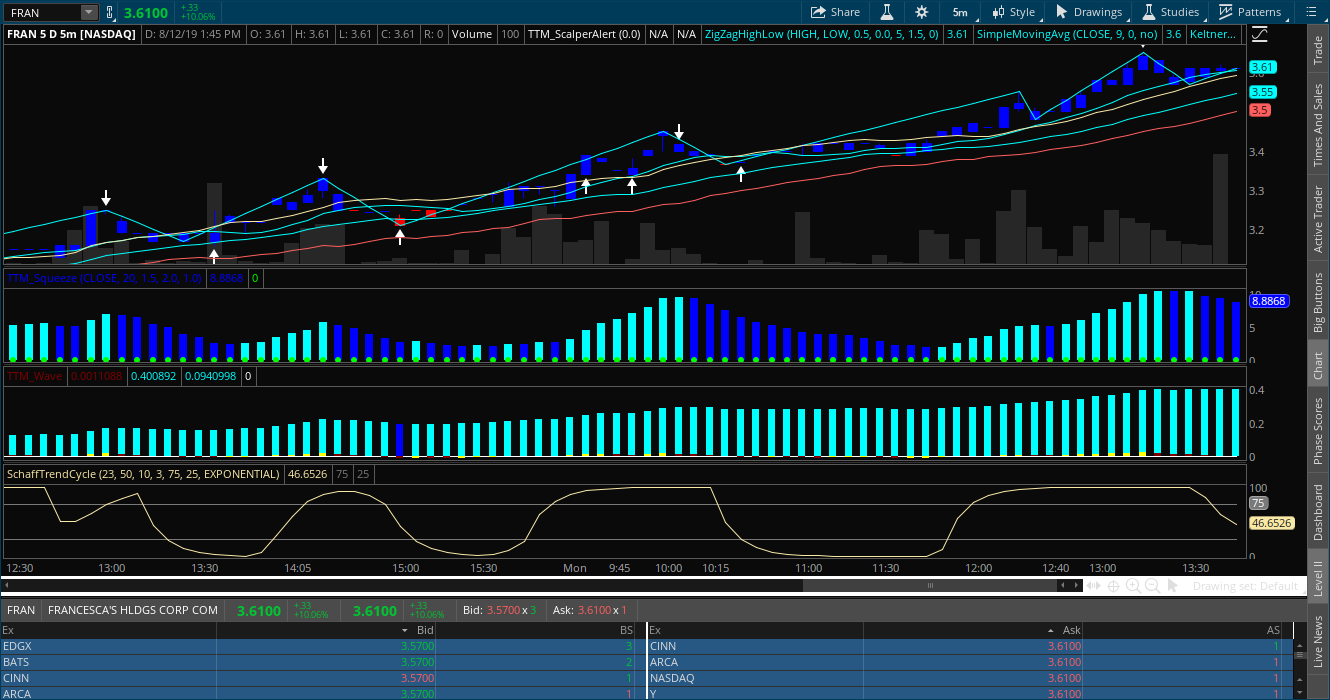Viewport: 1330px width, 700px height.
Task: Open the Patterns button
Action: tap(1250, 12)
